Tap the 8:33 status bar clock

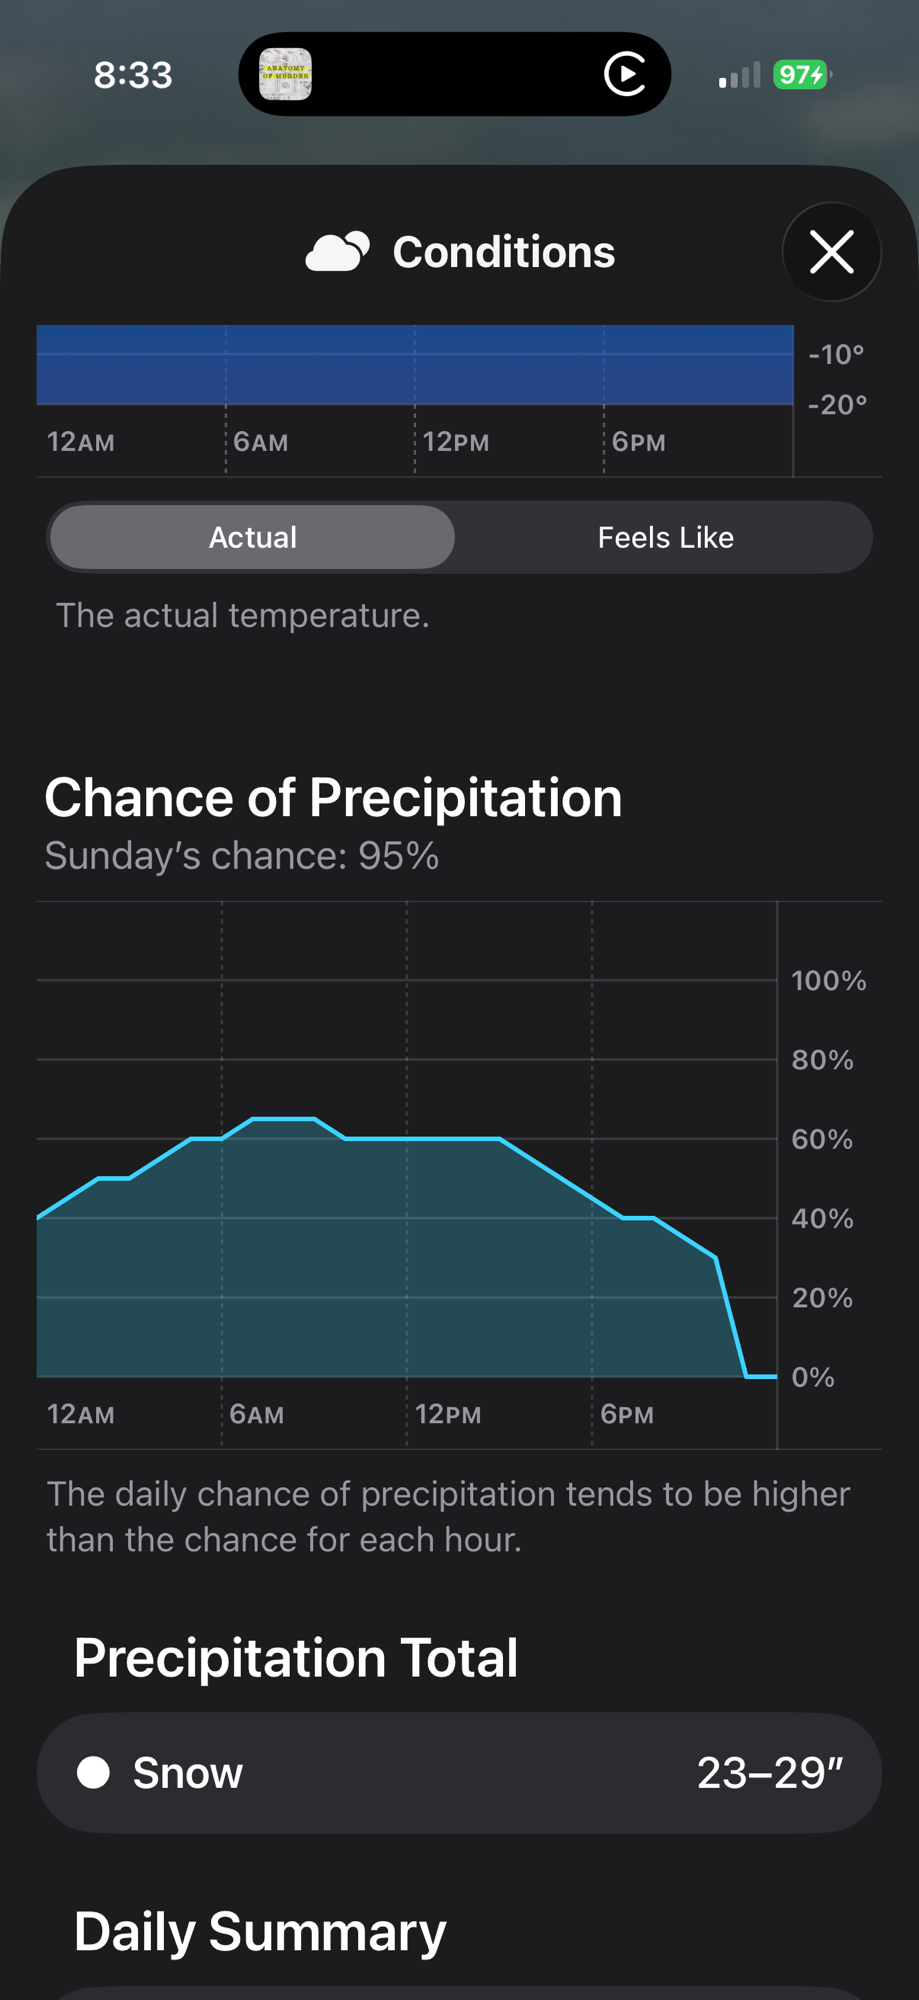[x=133, y=76]
